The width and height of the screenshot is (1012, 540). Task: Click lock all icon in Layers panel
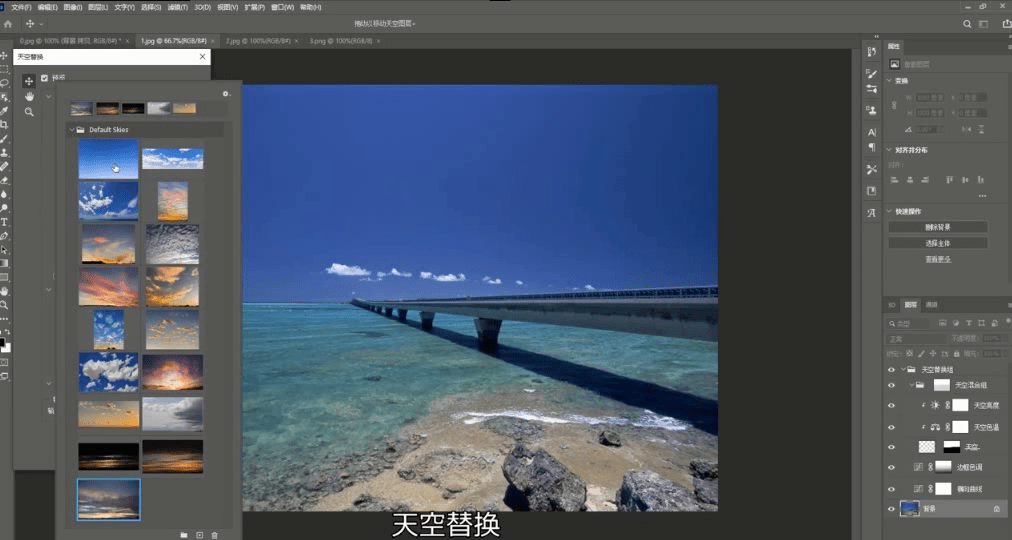coord(957,354)
